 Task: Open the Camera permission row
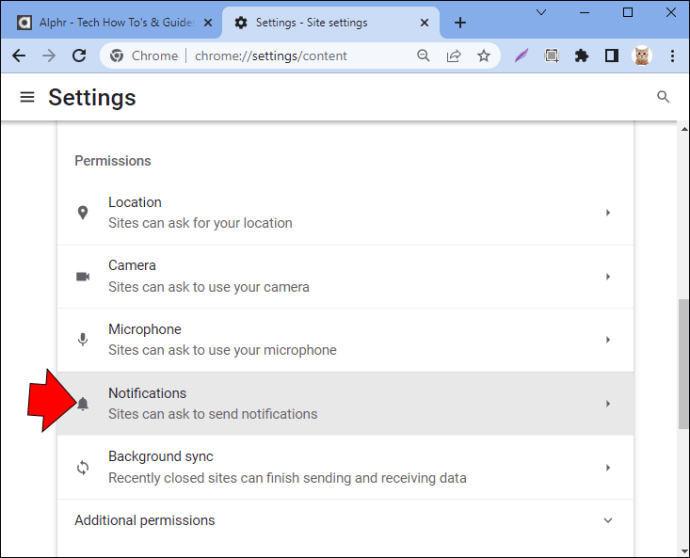(345, 276)
